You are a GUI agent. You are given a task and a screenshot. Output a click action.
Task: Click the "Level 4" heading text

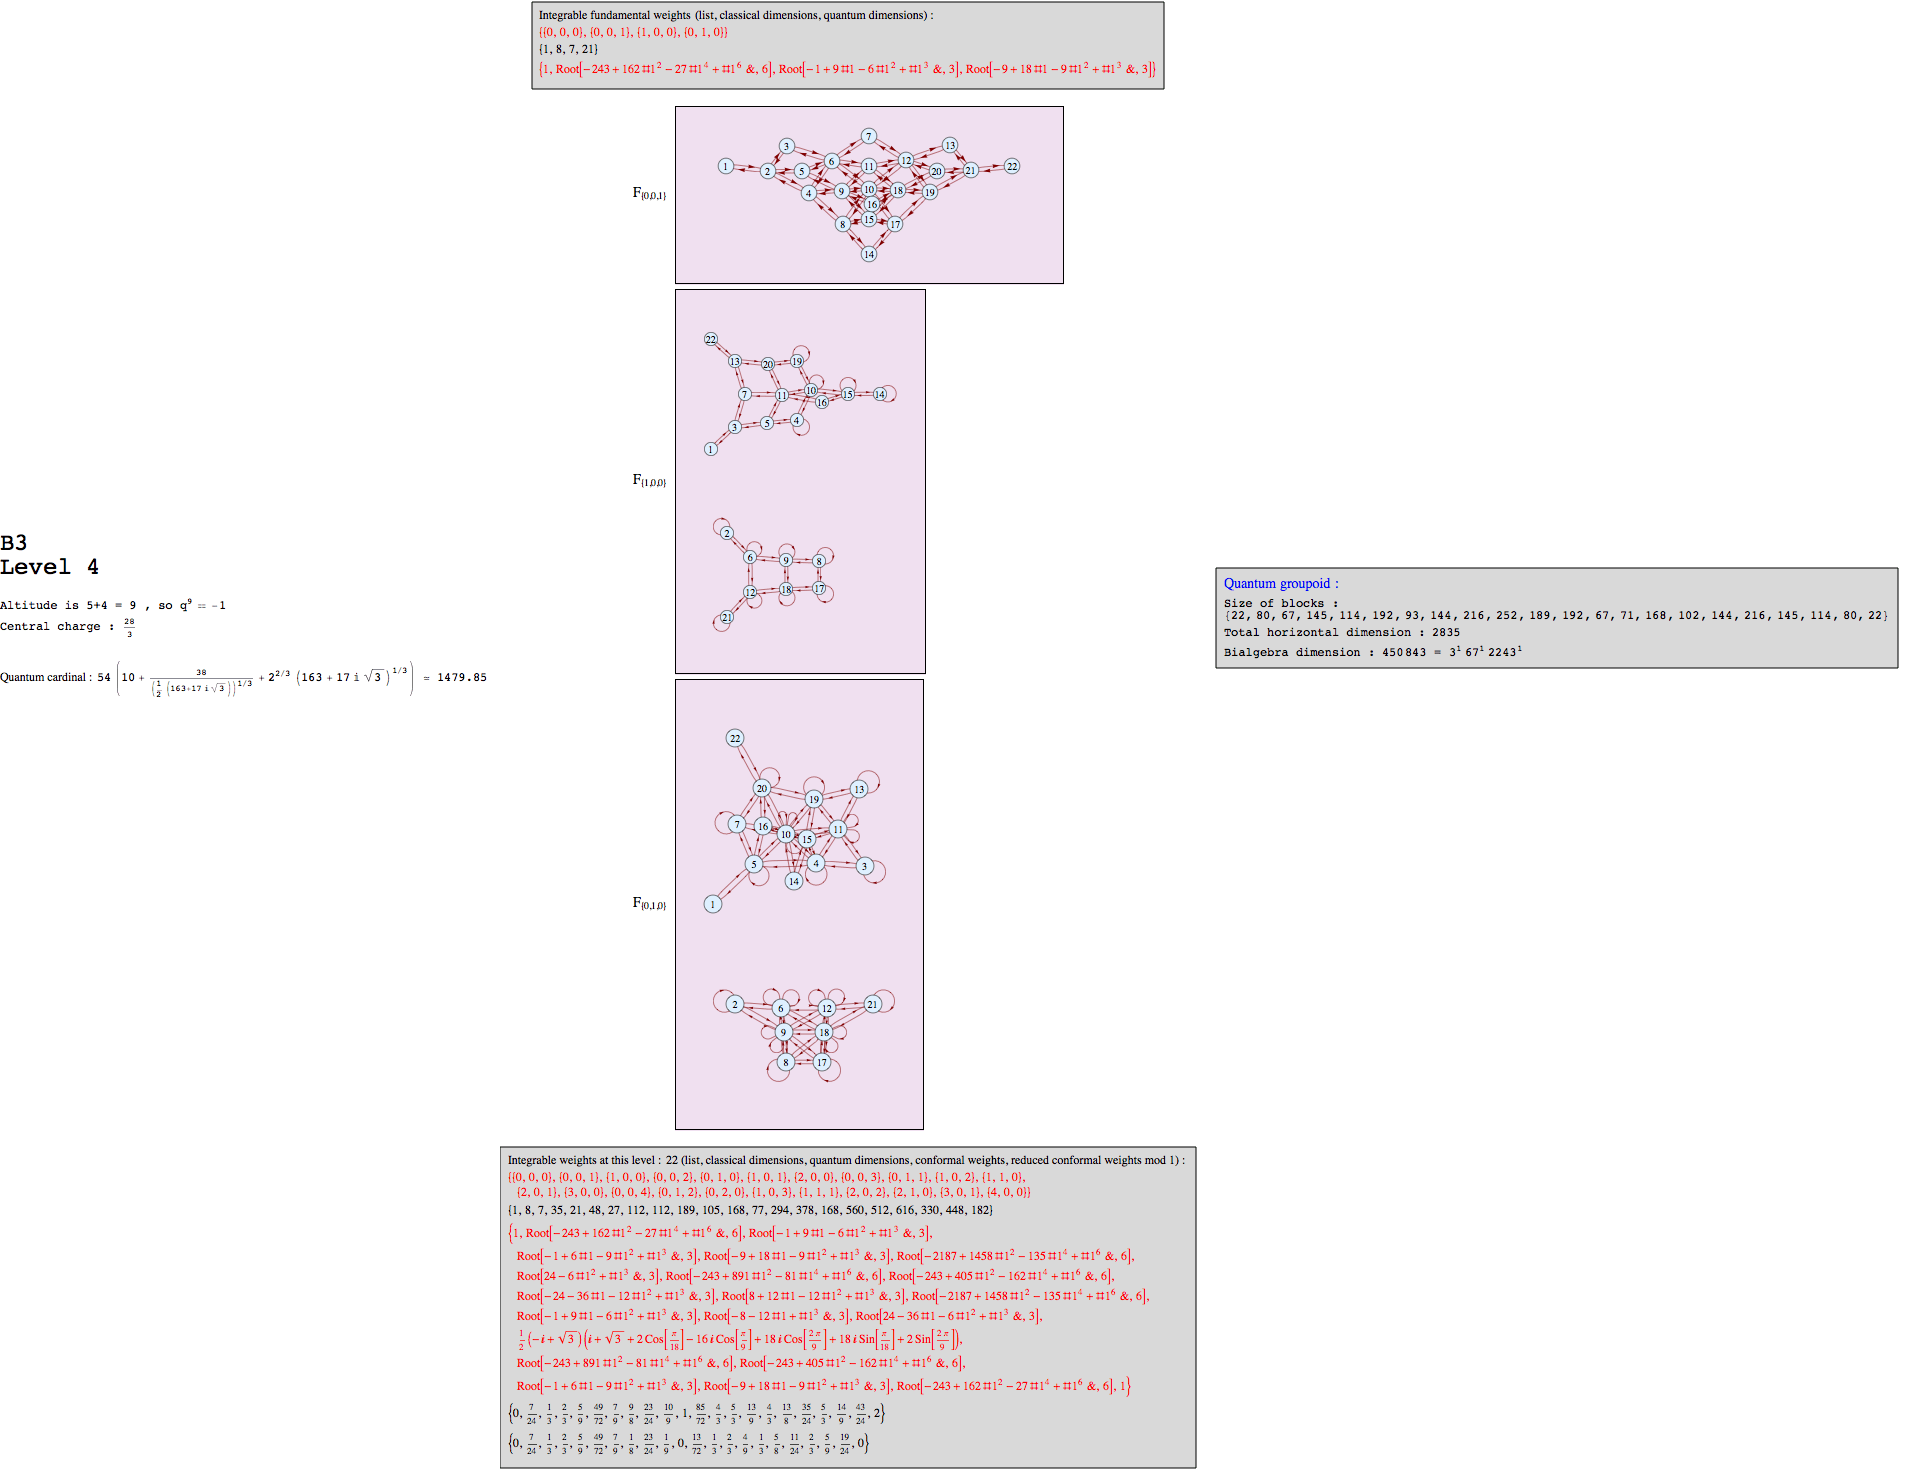pos(49,567)
